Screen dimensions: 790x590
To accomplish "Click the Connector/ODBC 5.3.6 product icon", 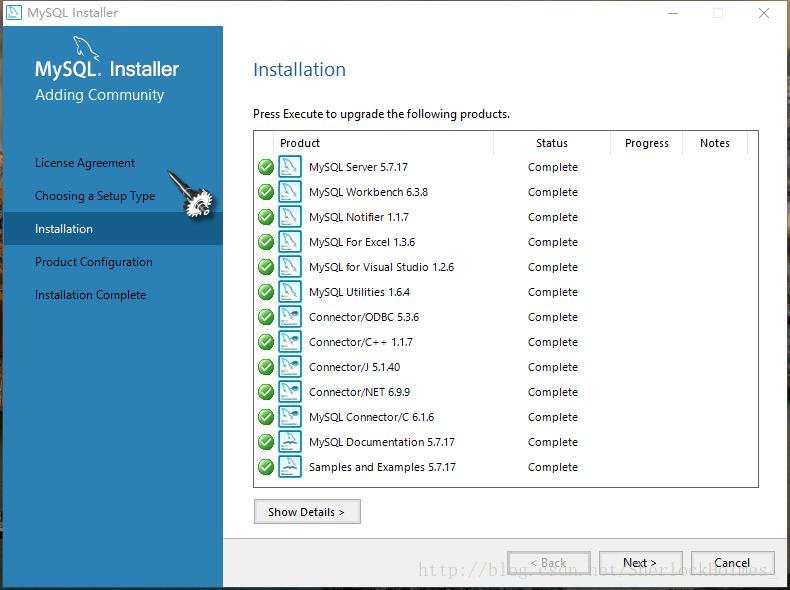I will [x=290, y=317].
